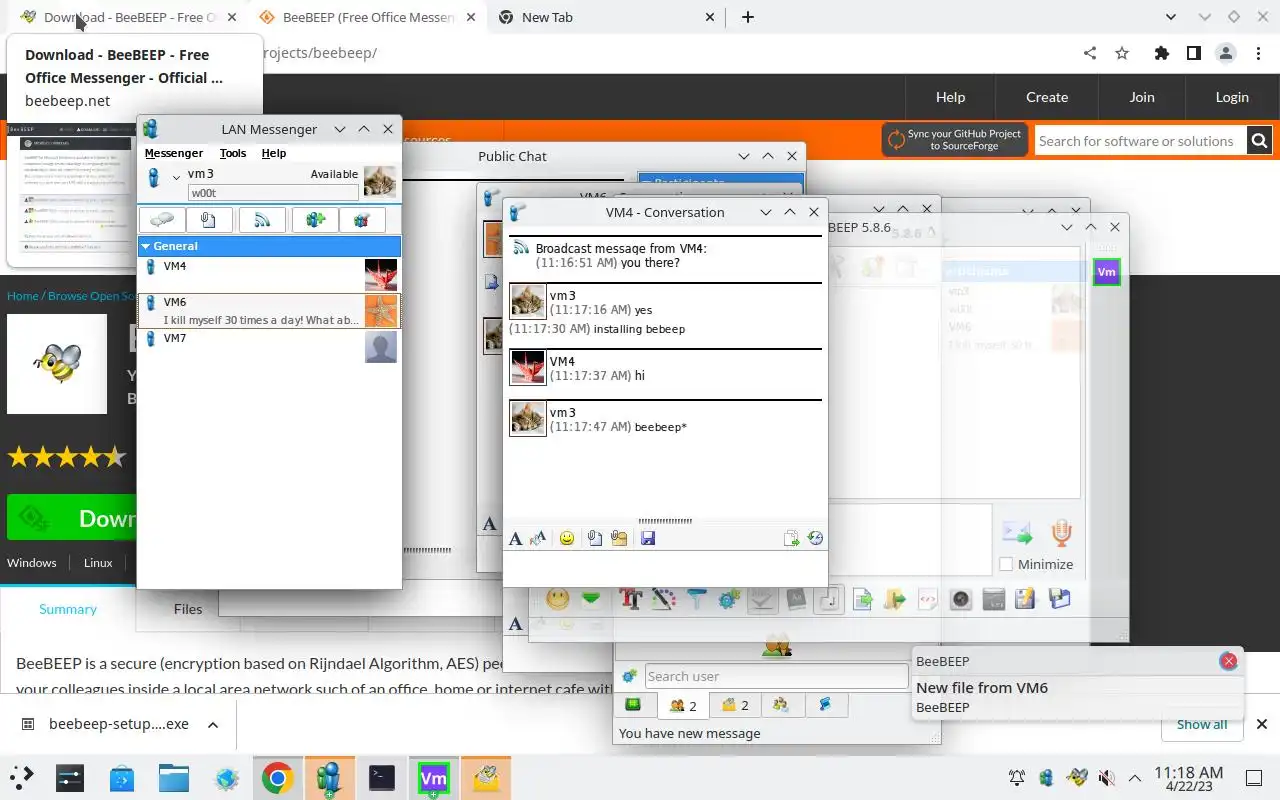Viewport: 1280px width, 800px height.
Task: Click Search user field in BeeBEEP
Action: click(x=776, y=677)
